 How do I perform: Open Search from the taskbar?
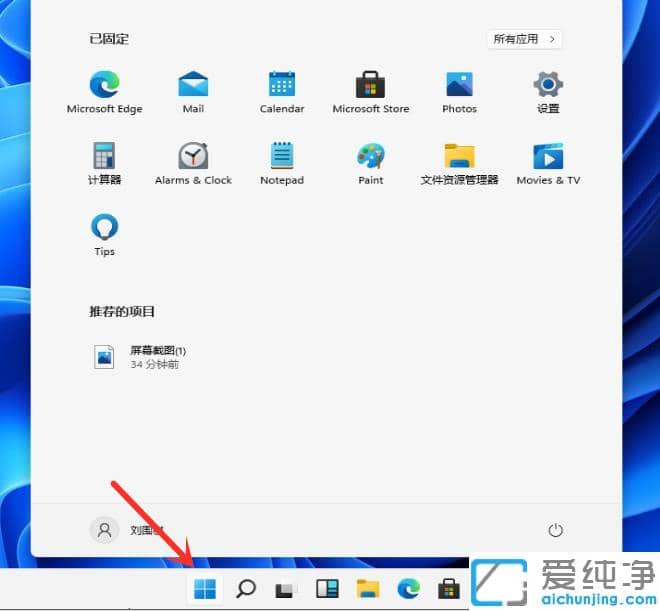(246, 588)
